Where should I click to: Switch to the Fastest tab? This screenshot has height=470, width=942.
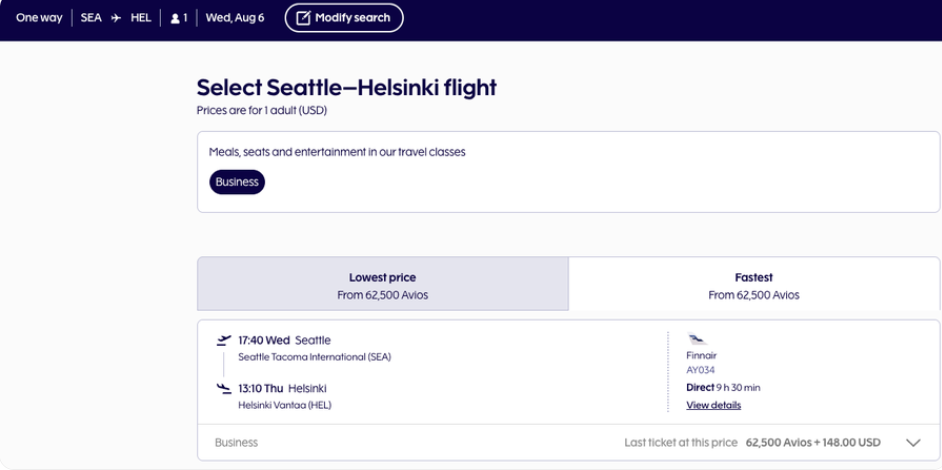(754, 284)
